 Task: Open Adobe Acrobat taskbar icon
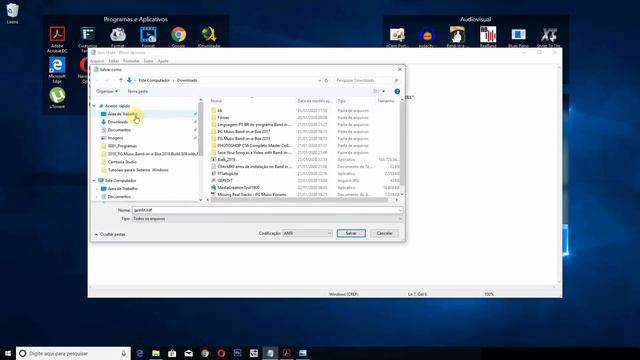pos(287,353)
